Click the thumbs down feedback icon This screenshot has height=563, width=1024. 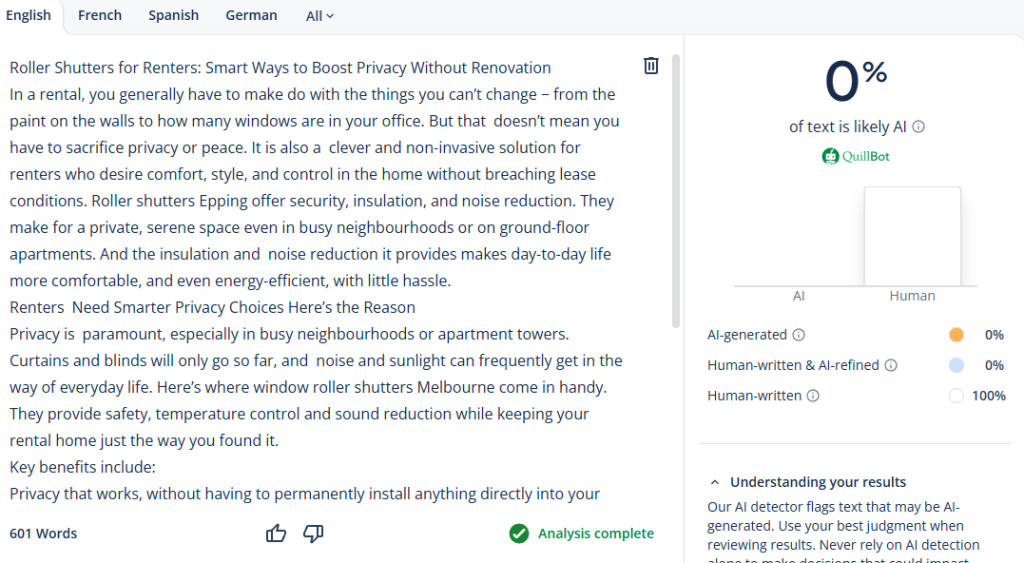(313, 534)
